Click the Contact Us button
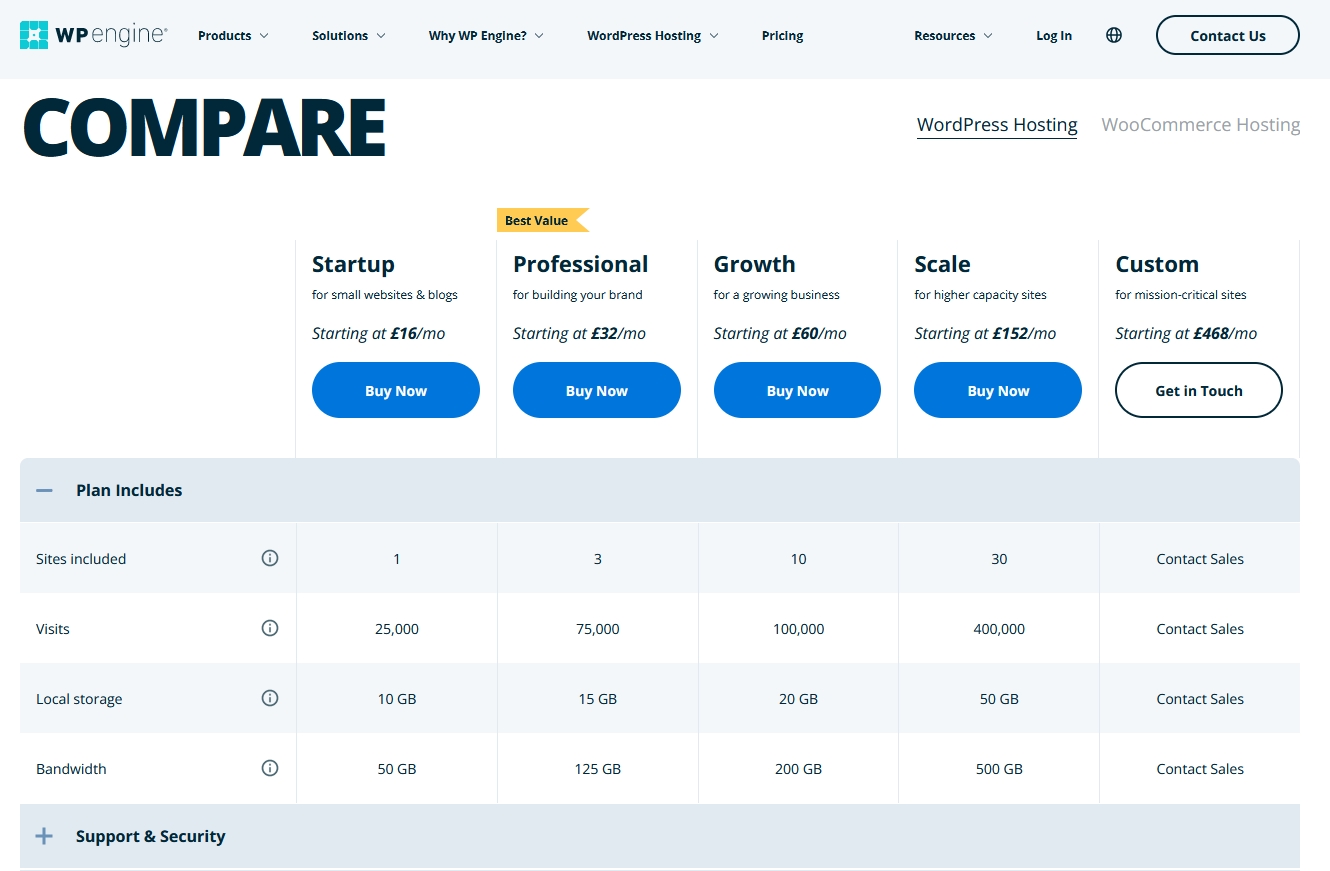 click(1228, 35)
